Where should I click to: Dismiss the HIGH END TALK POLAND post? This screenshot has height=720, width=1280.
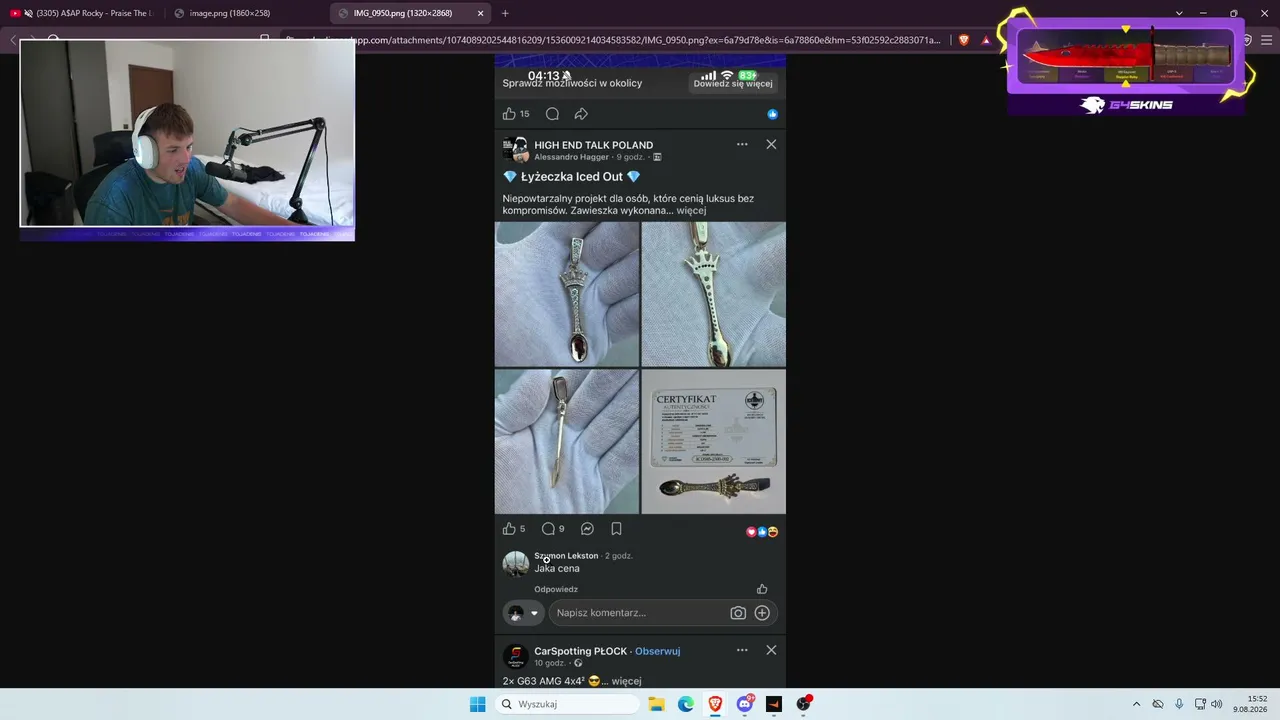click(771, 144)
